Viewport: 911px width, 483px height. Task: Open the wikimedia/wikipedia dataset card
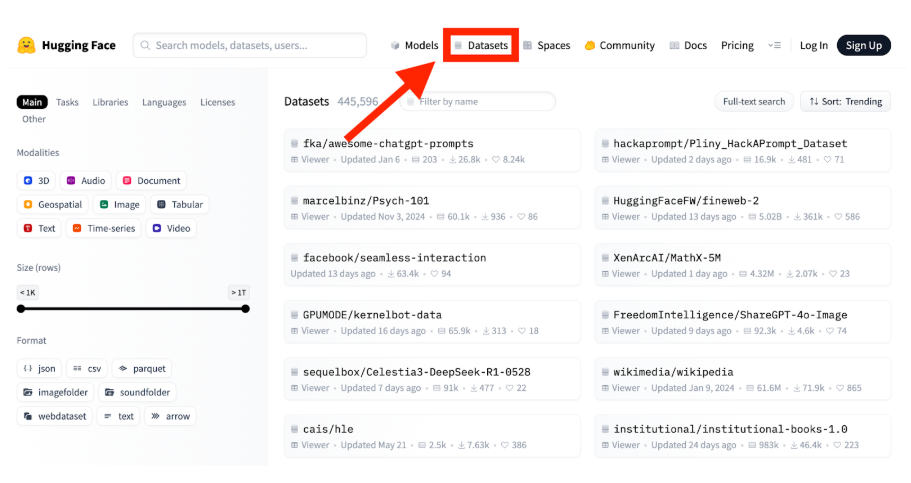click(742, 378)
